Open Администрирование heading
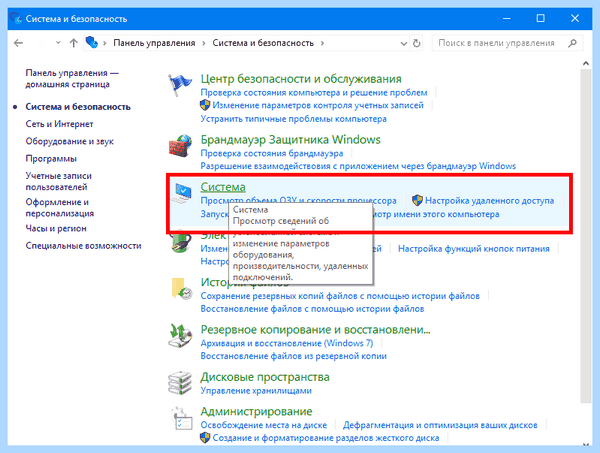The height and width of the screenshot is (453, 600). 256,412
